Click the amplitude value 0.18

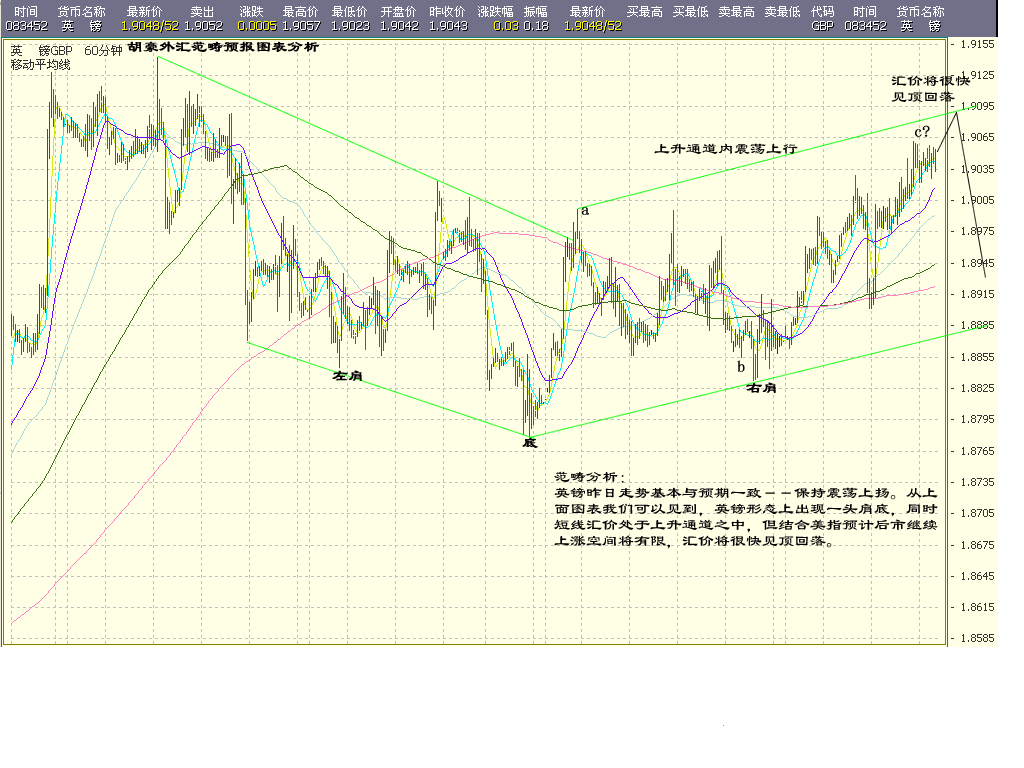536,26
